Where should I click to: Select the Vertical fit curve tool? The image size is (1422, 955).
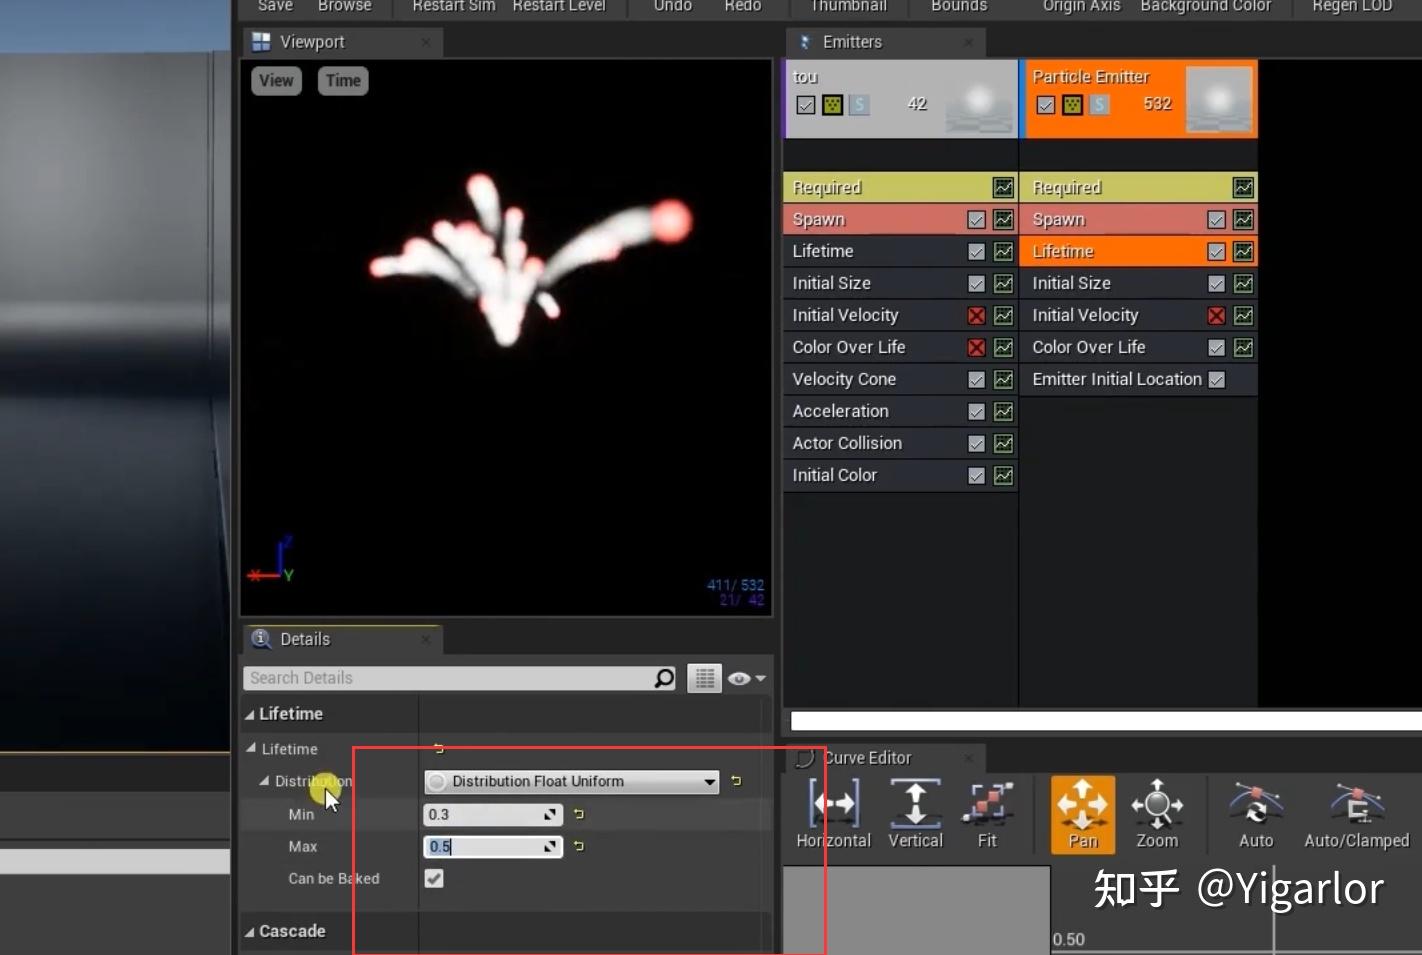pyautogui.click(x=915, y=814)
